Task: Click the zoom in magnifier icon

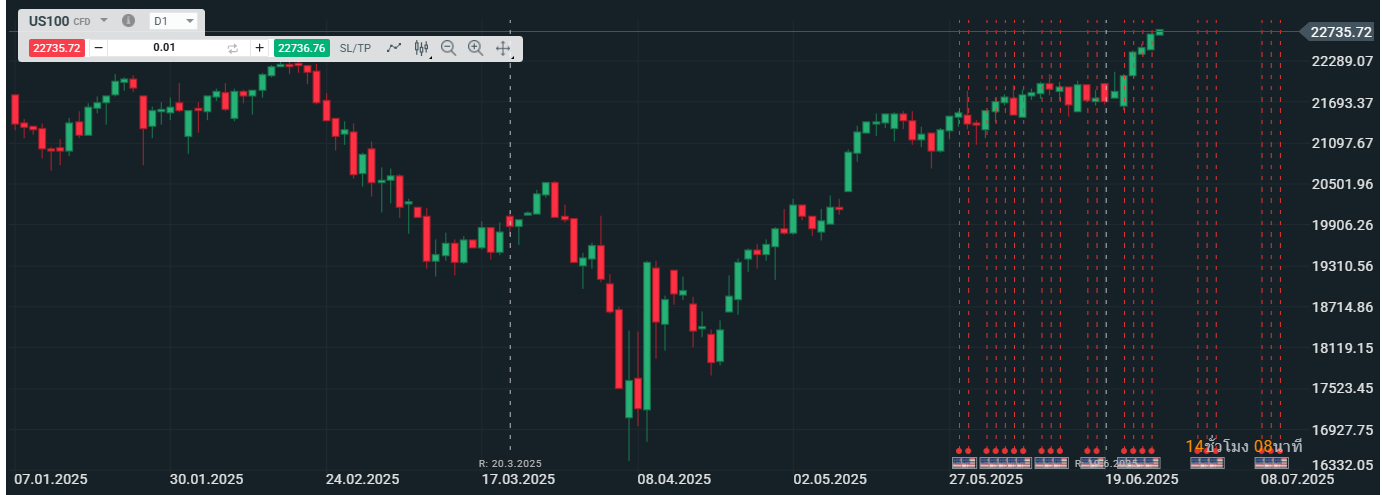Action: (475, 48)
